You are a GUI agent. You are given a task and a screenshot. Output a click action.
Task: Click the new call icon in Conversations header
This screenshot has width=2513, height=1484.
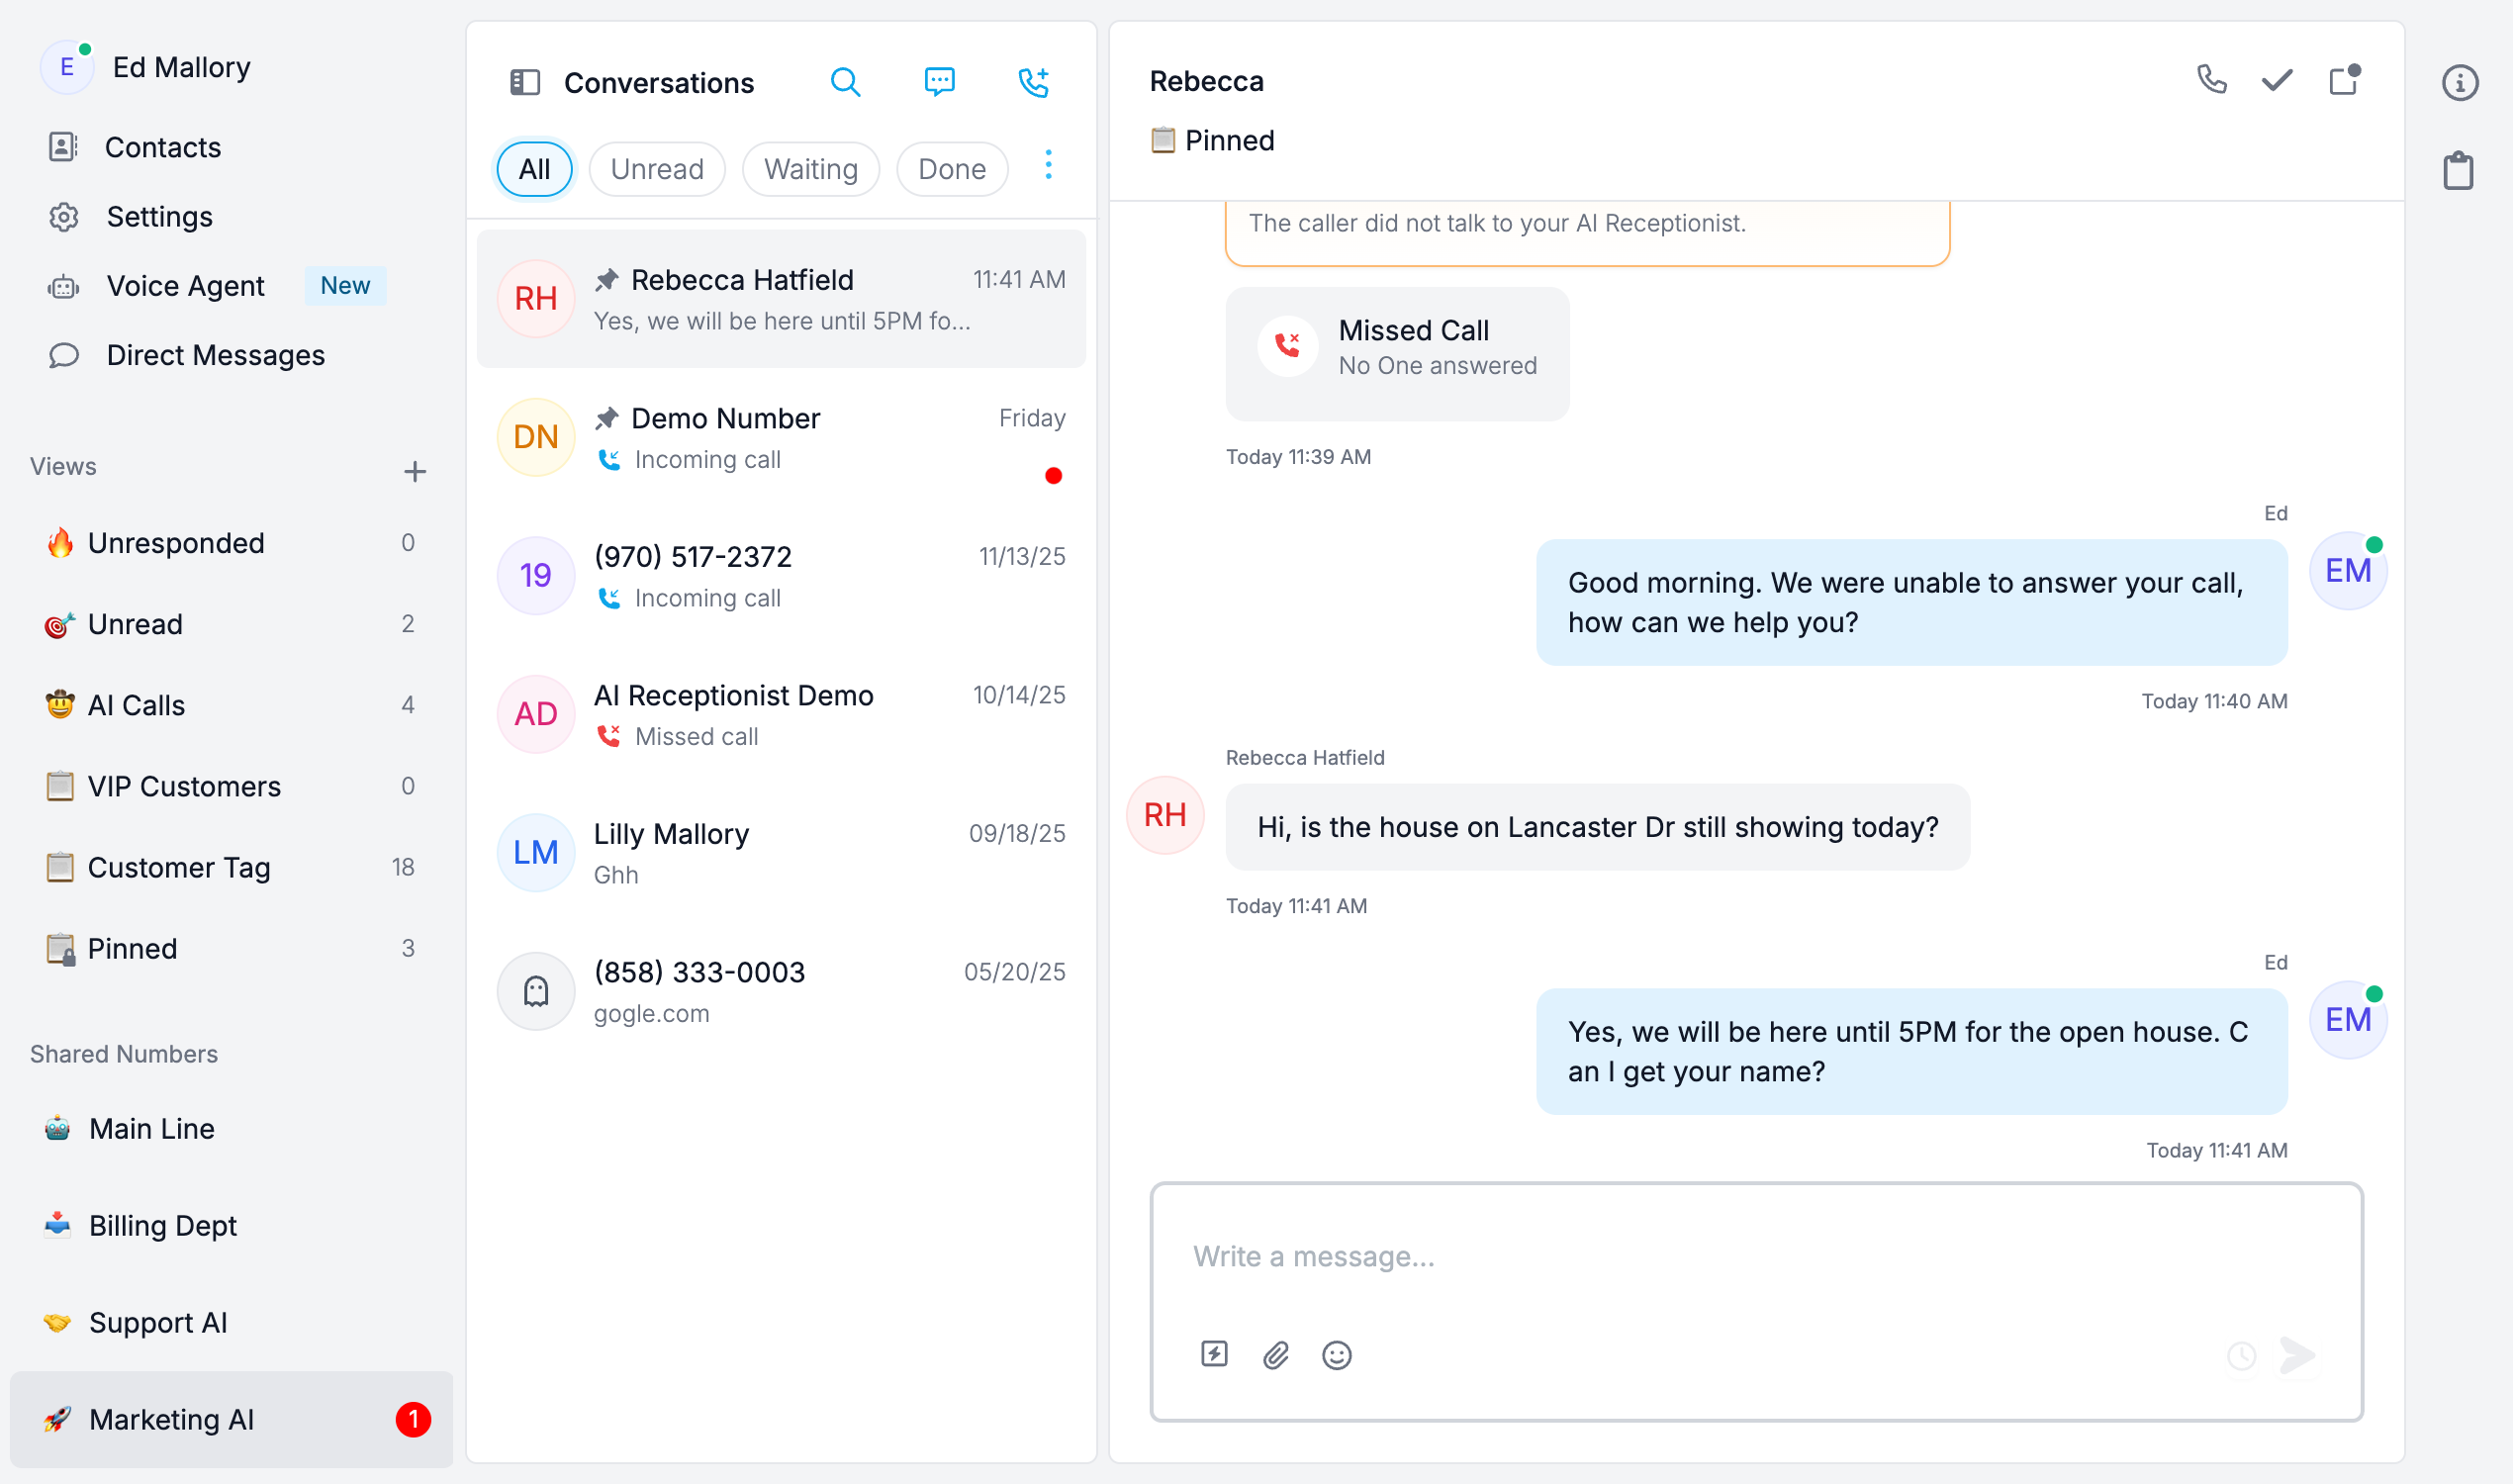point(1034,82)
